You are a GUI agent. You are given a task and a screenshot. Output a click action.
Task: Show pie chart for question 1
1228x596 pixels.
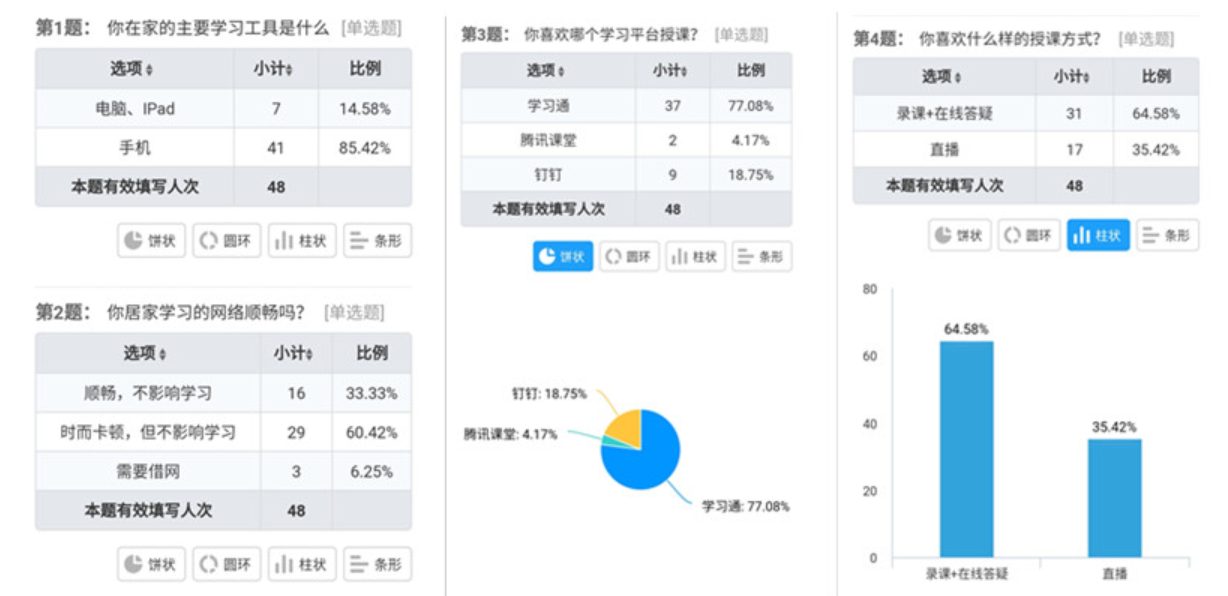[151, 240]
